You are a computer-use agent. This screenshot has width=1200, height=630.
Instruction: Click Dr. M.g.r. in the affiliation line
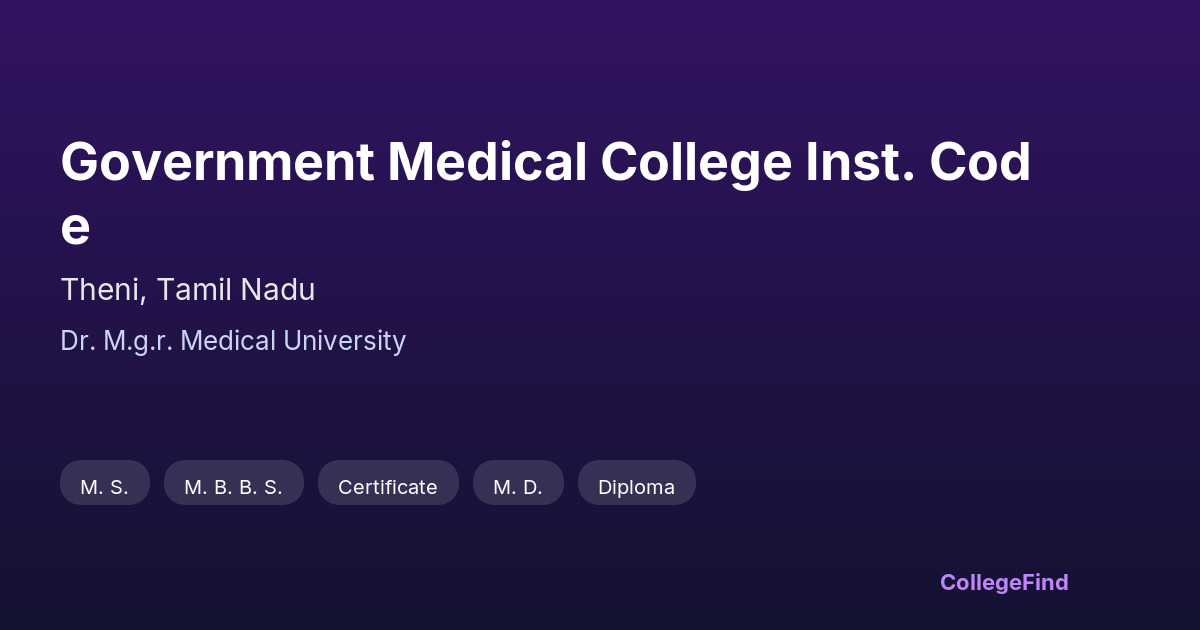117,341
